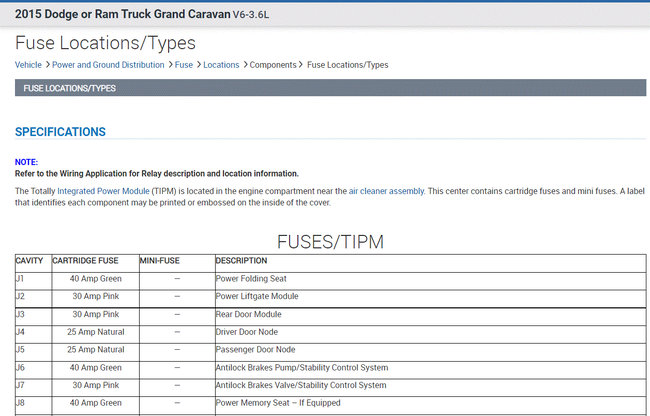
Task: Select 'Power Memory Seat – If Equipped' description
Action: coord(278,403)
